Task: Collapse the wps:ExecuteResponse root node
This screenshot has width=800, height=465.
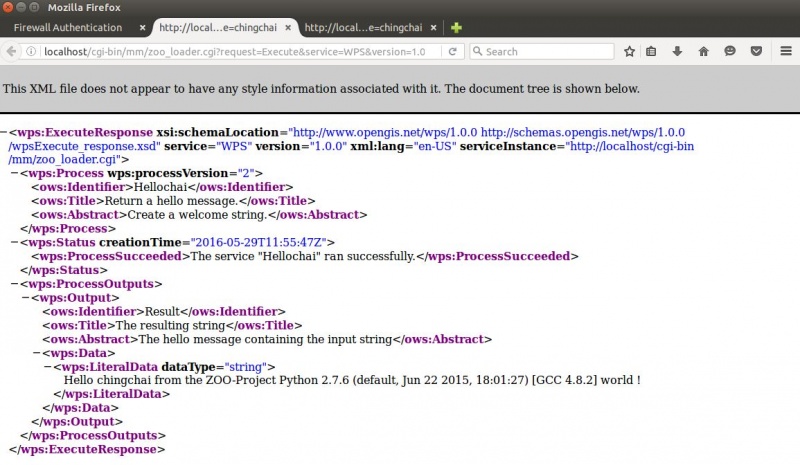Action: pos(4,132)
